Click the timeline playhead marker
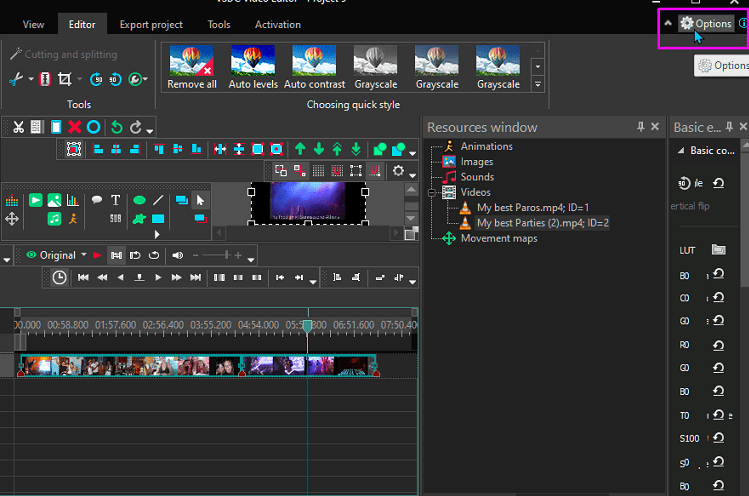This screenshot has width=749, height=496. (308, 326)
